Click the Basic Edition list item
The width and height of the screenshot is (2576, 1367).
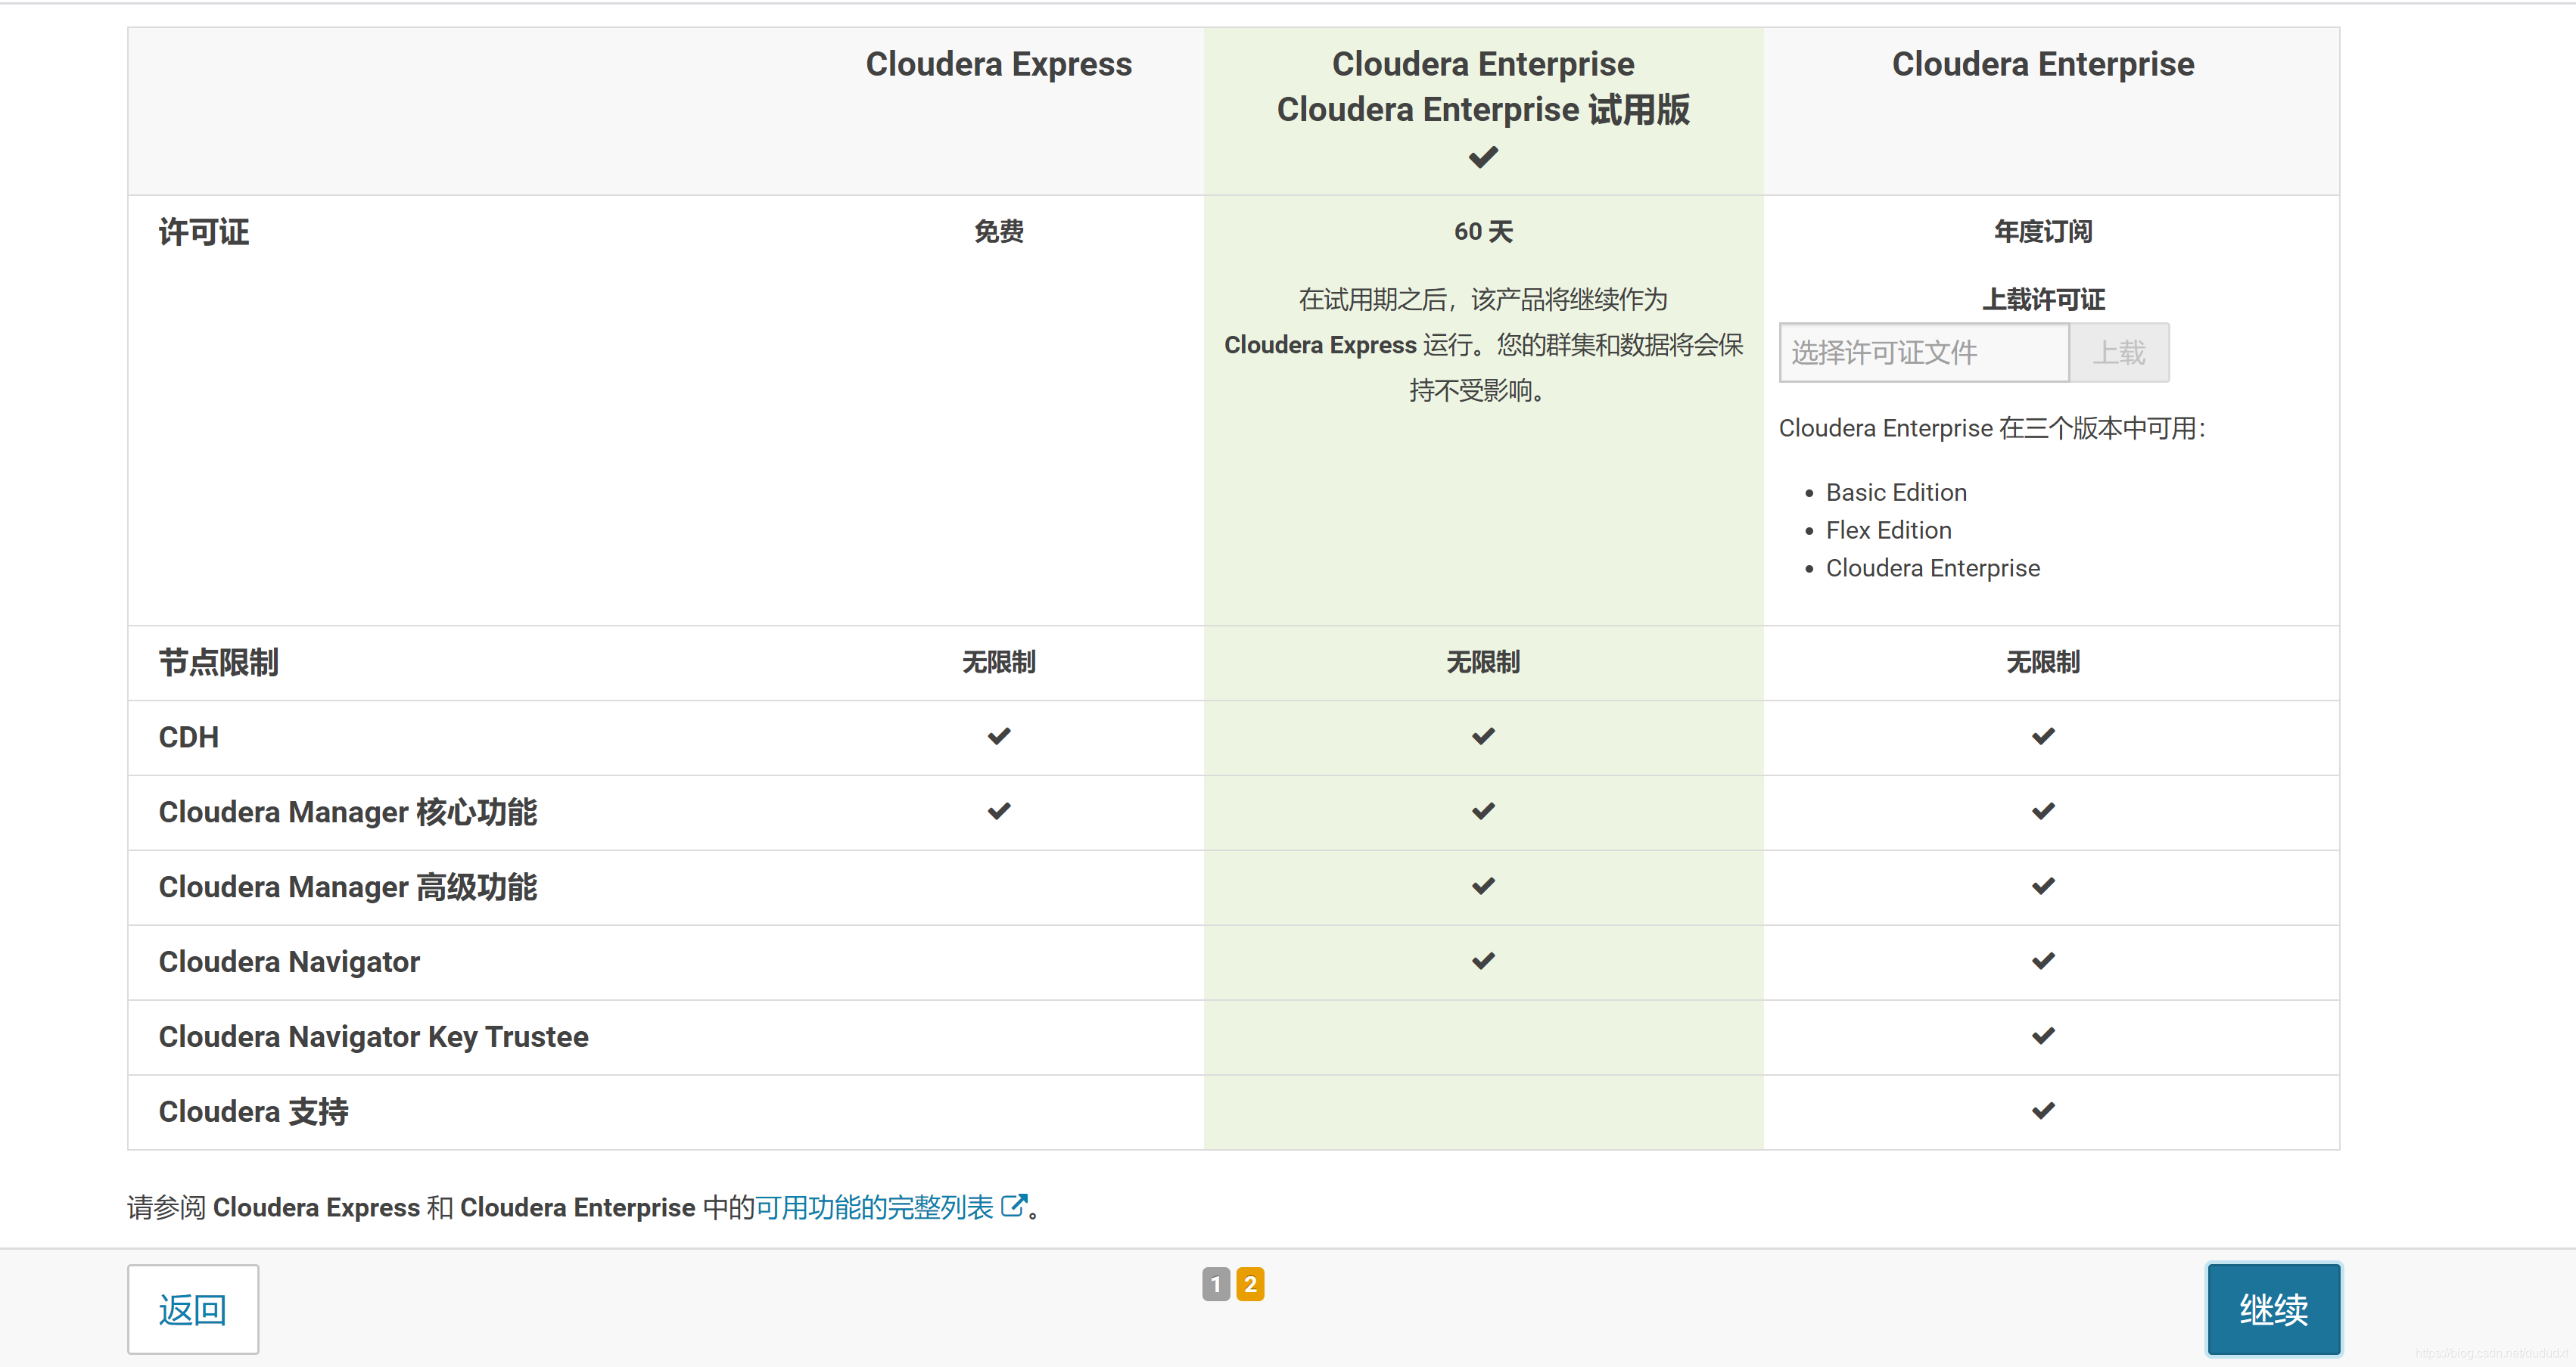click(1896, 492)
